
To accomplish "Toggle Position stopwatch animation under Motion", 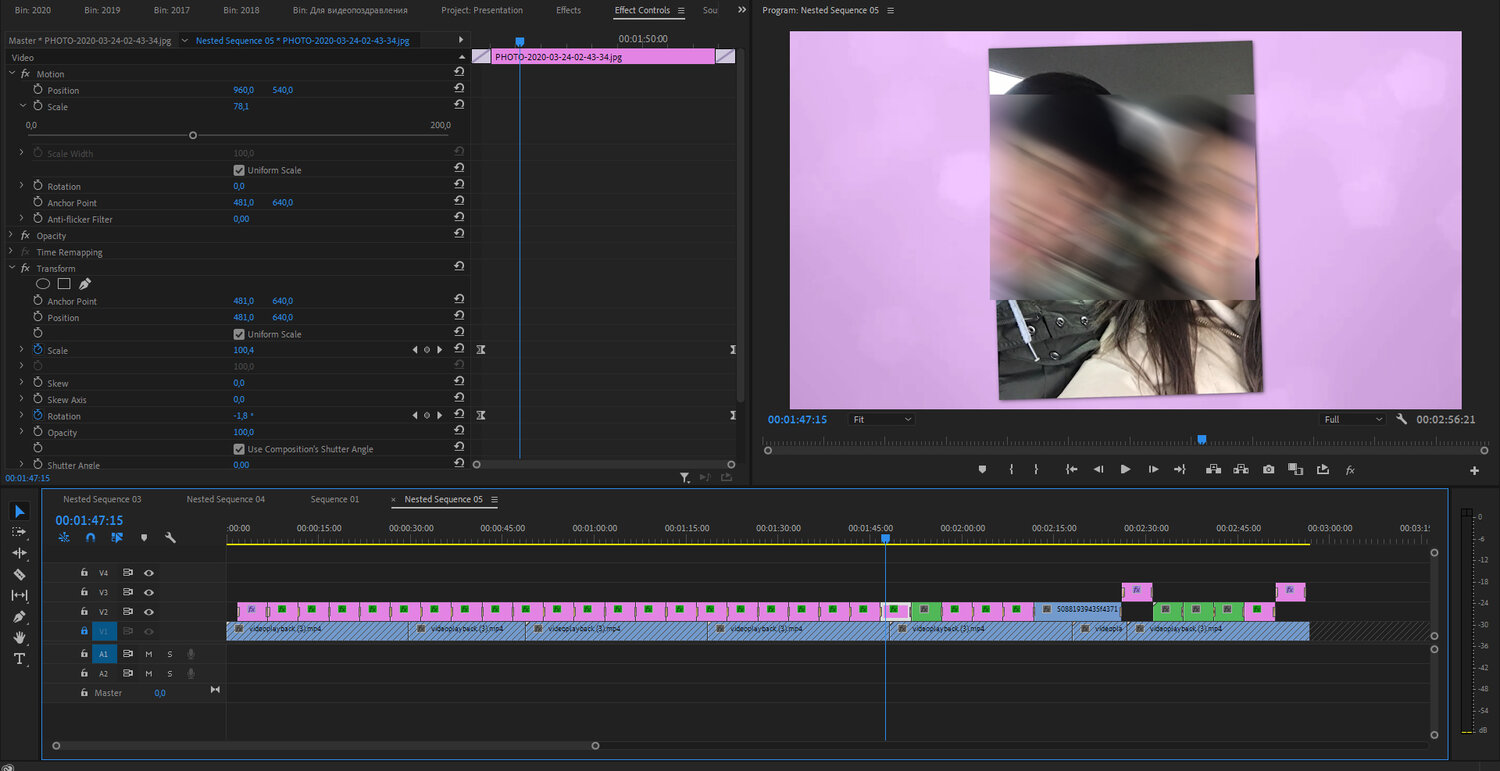I will click(x=38, y=89).
